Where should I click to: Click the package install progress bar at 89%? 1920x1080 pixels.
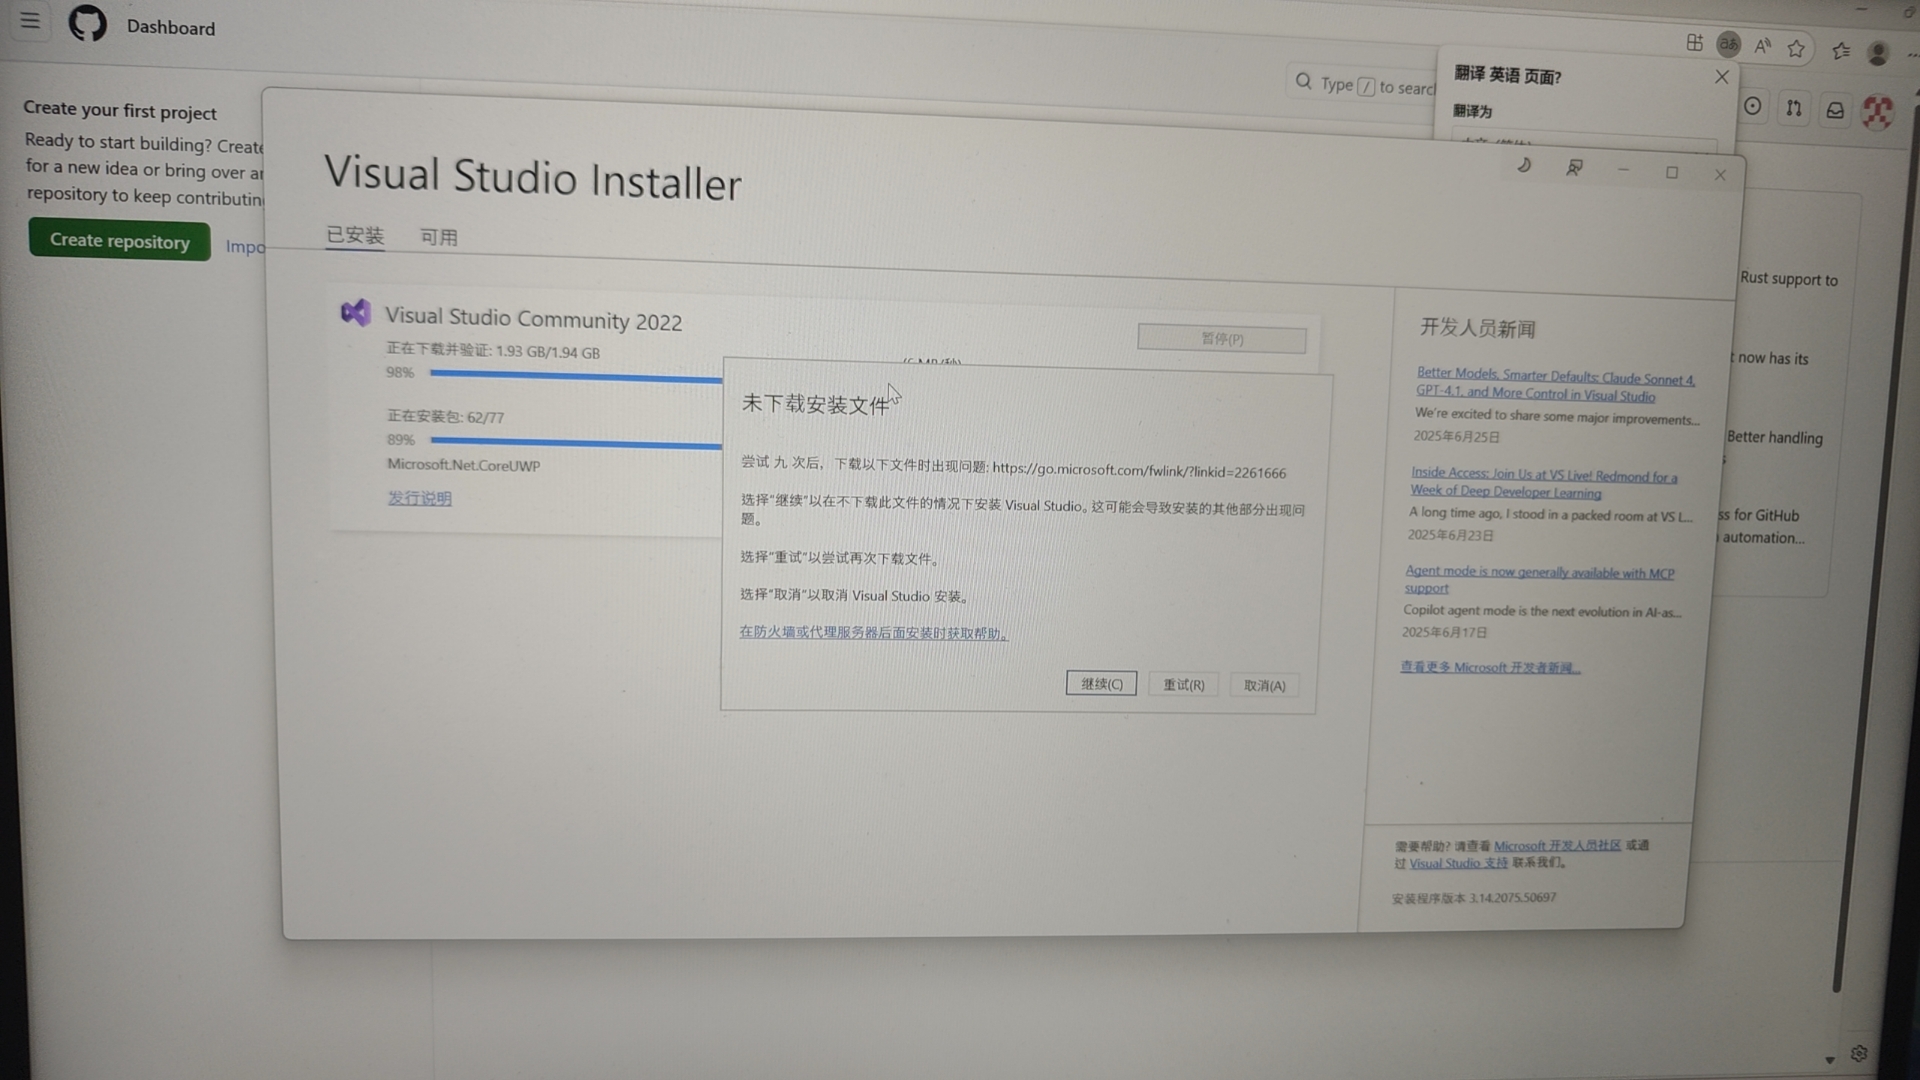pyautogui.click(x=576, y=442)
